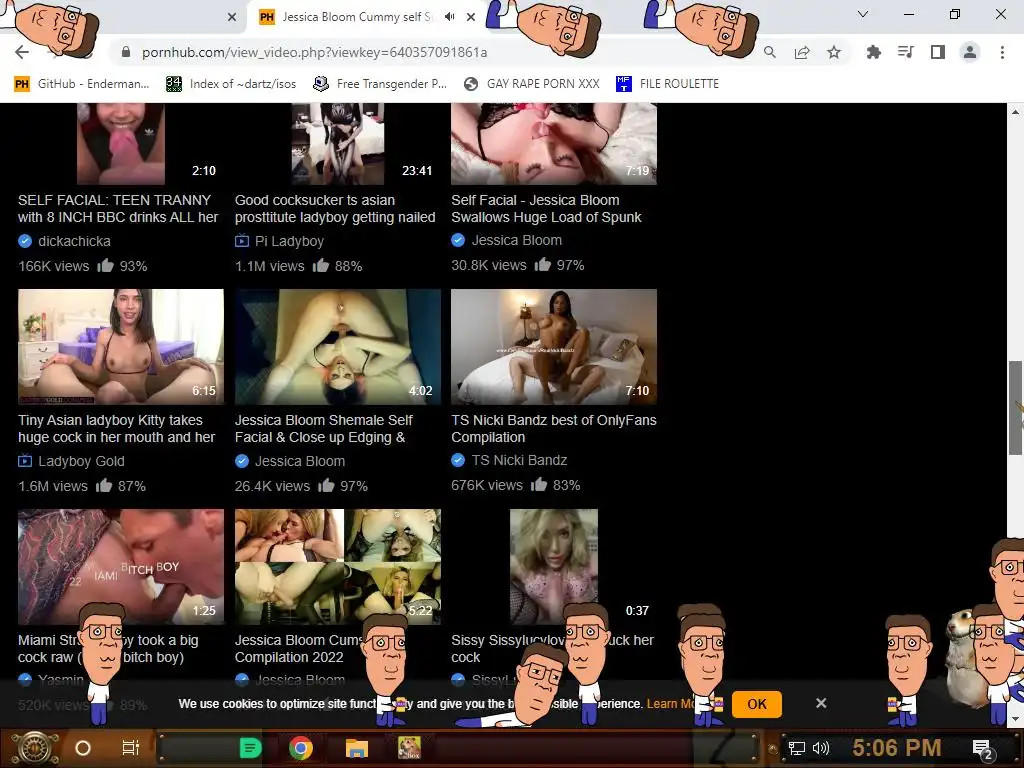Open Chrome's three-dot menu
The image size is (1024, 768).
coord(1002,52)
